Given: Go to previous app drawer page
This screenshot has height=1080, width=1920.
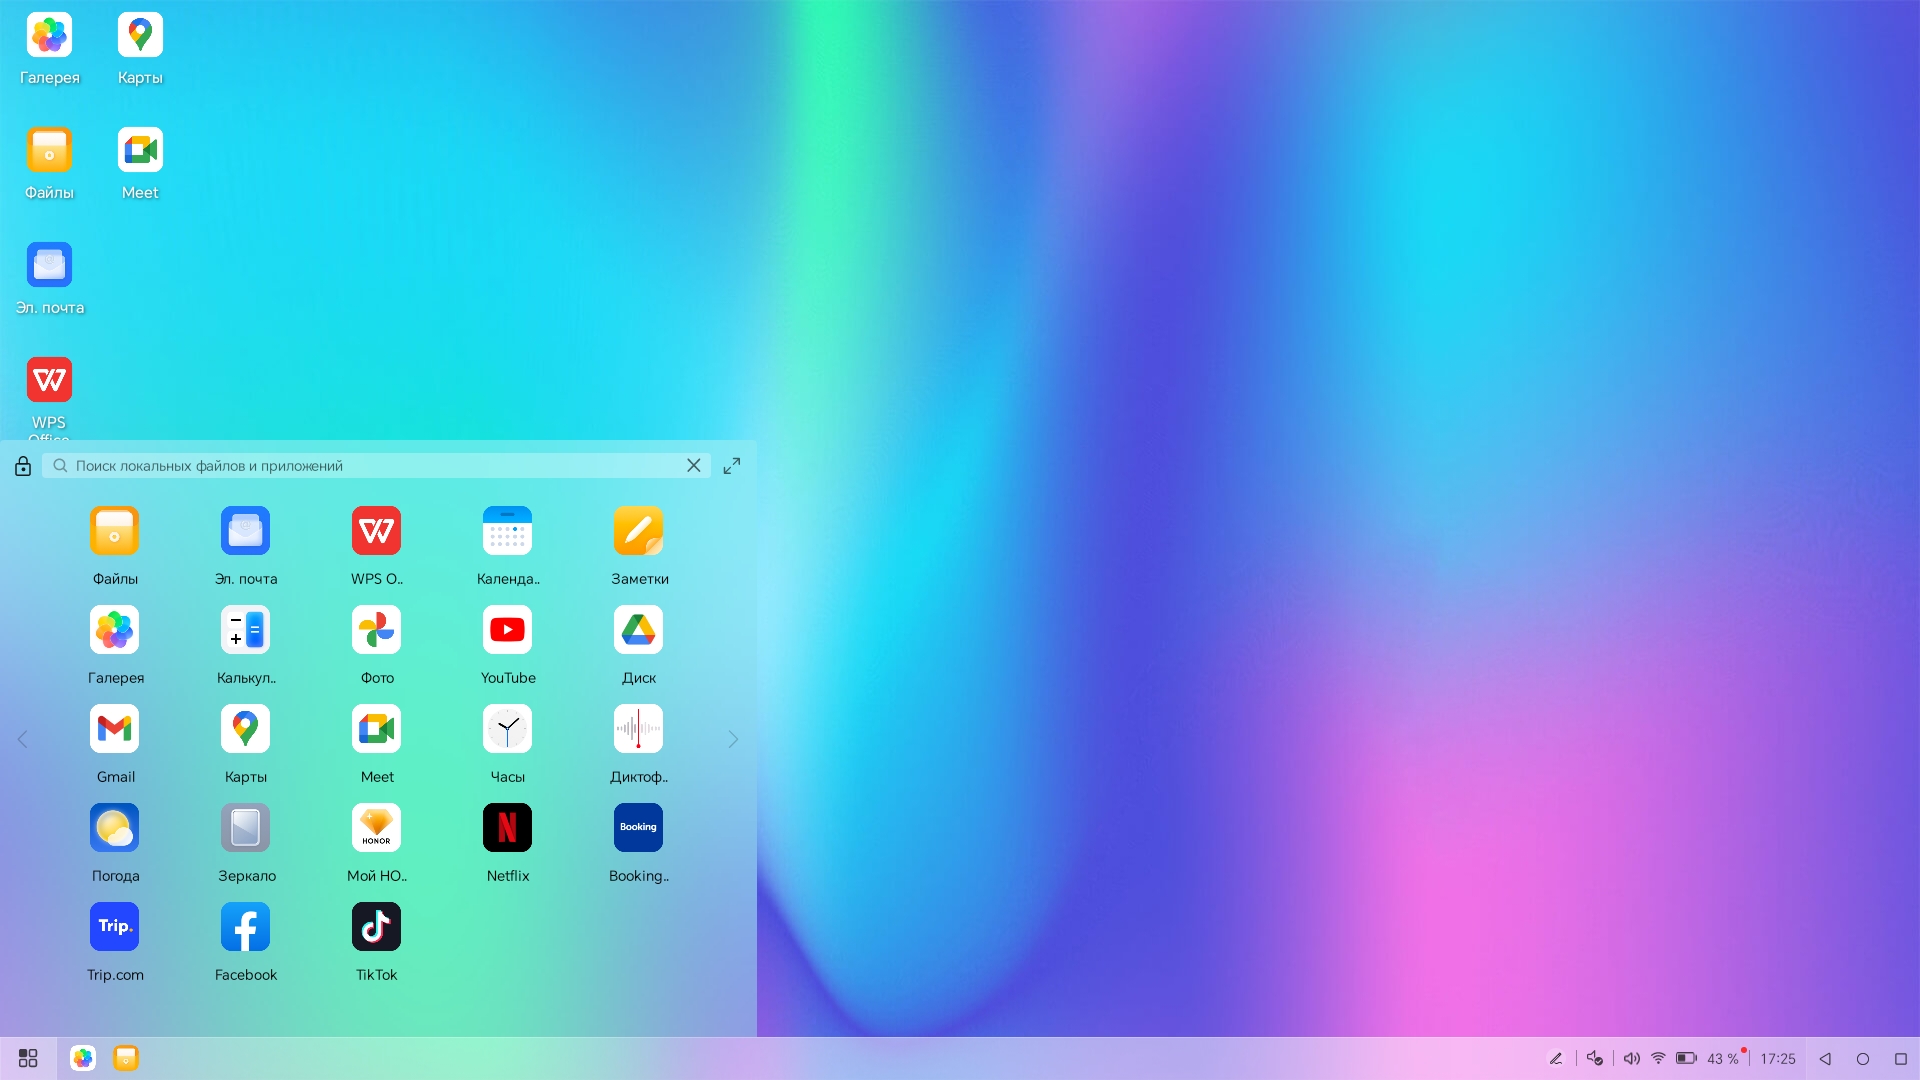Looking at the screenshot, I should pos(22,740).
